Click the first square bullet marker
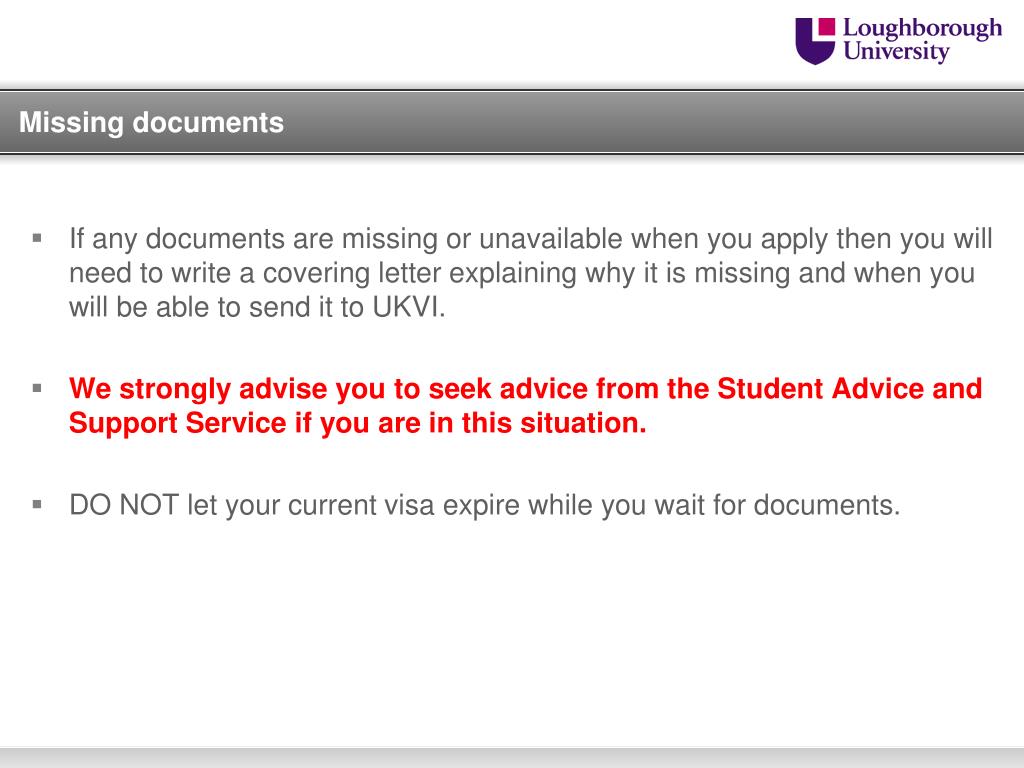1024x768 pixels. point(37,238)
